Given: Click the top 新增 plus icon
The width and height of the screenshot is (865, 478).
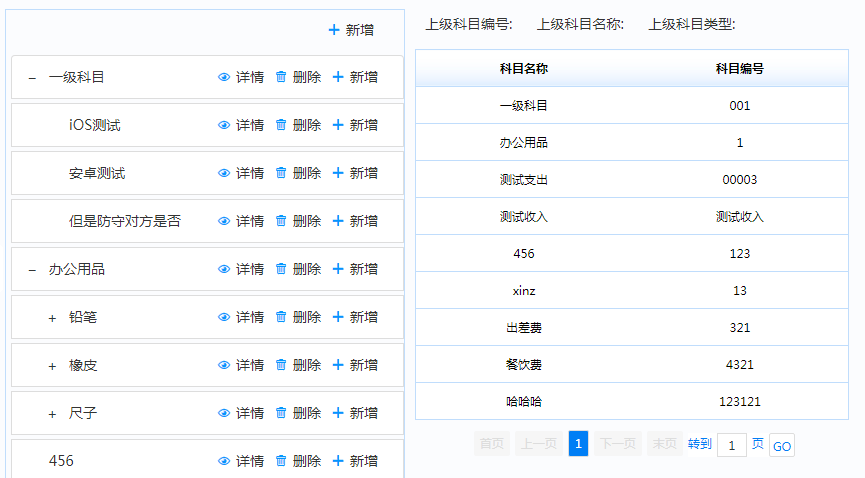Looking at the screenshot, I should click(x=334, y=30).
